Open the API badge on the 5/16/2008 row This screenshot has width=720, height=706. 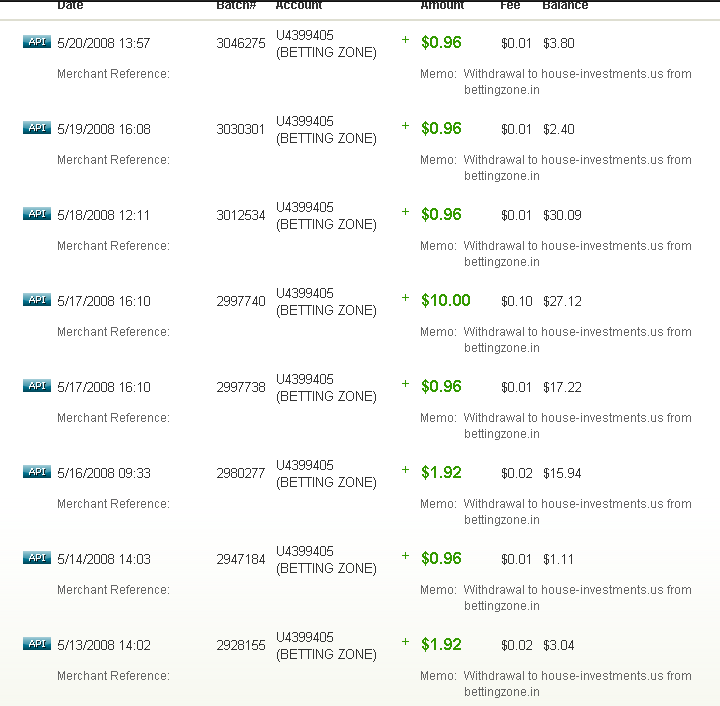pos(36,471)
